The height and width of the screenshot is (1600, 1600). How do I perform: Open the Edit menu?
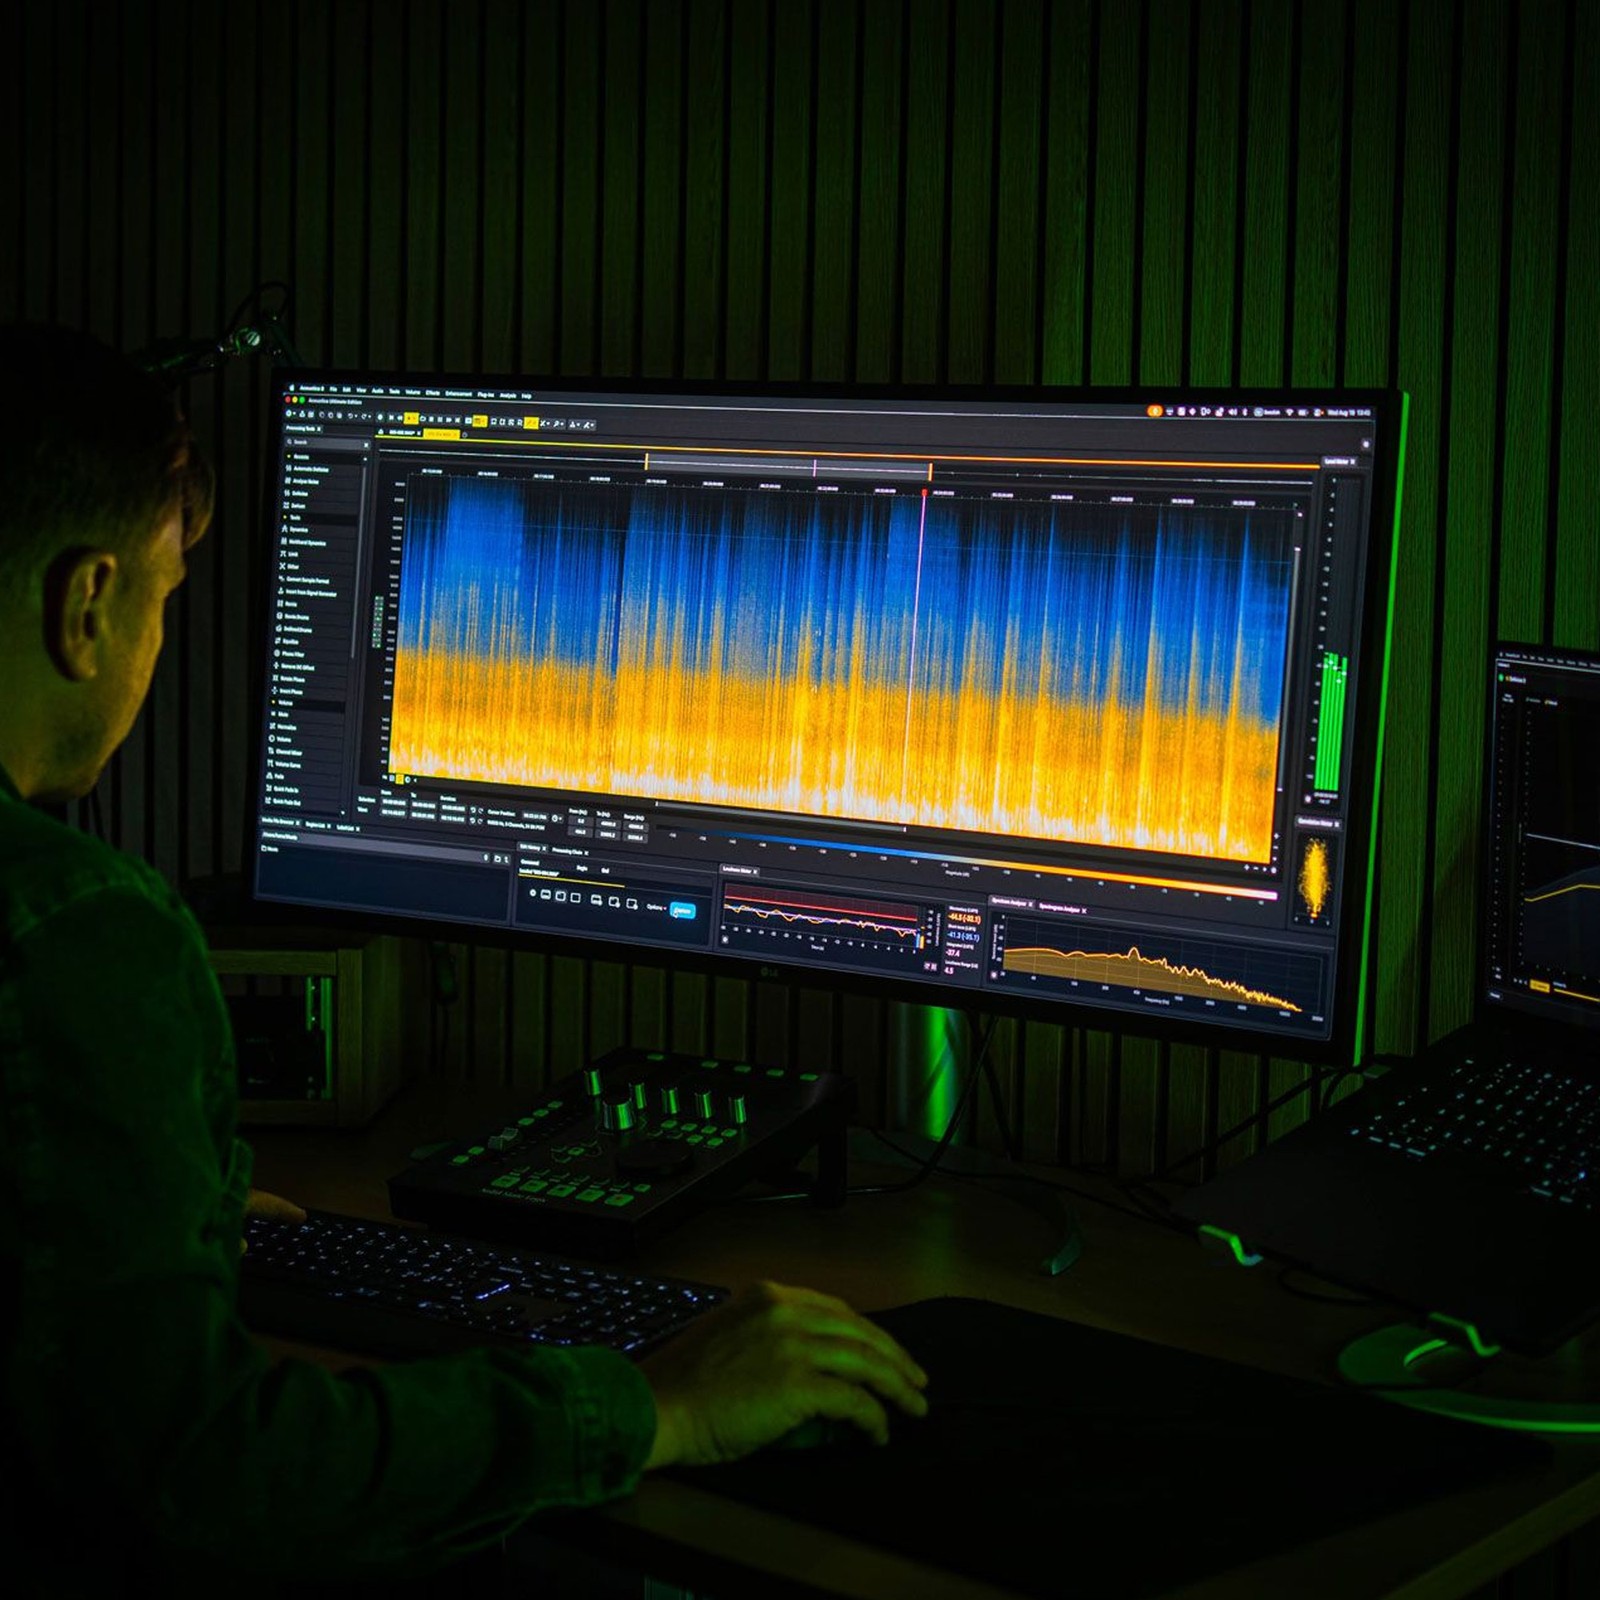[346, 390]
